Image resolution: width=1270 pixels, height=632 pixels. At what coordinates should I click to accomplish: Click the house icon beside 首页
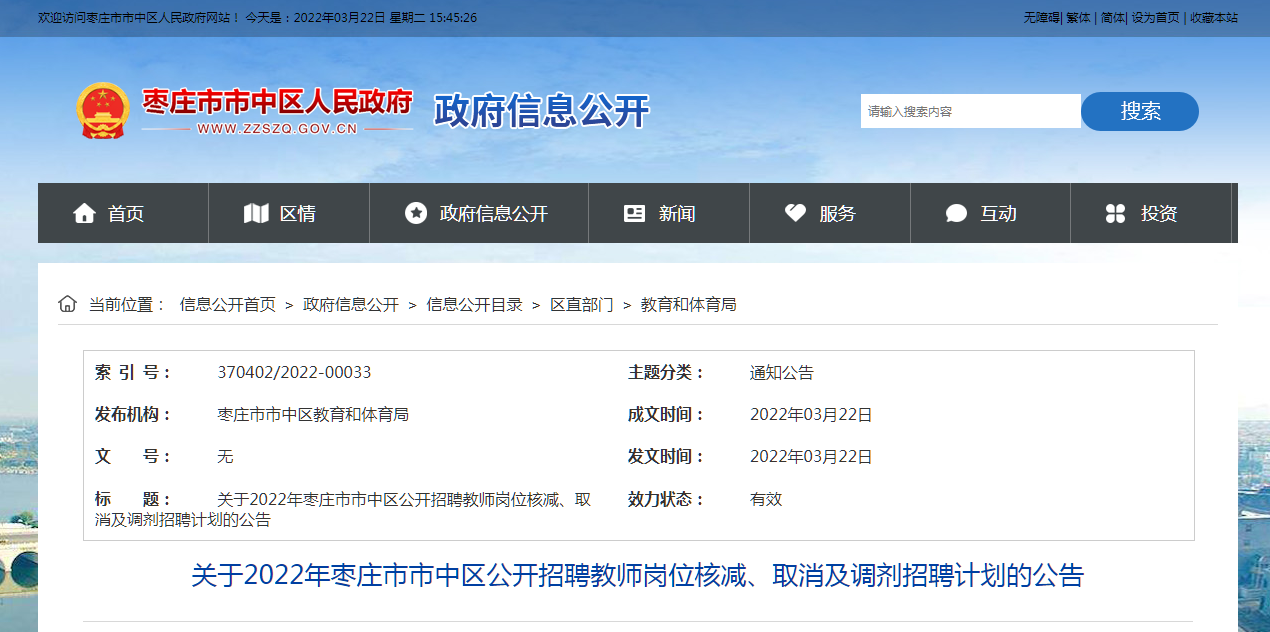point(84,213)
